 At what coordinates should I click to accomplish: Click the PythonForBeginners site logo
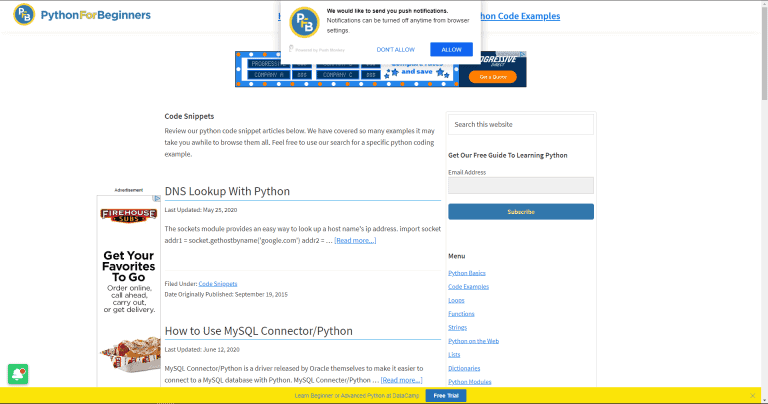coord(83,15)
